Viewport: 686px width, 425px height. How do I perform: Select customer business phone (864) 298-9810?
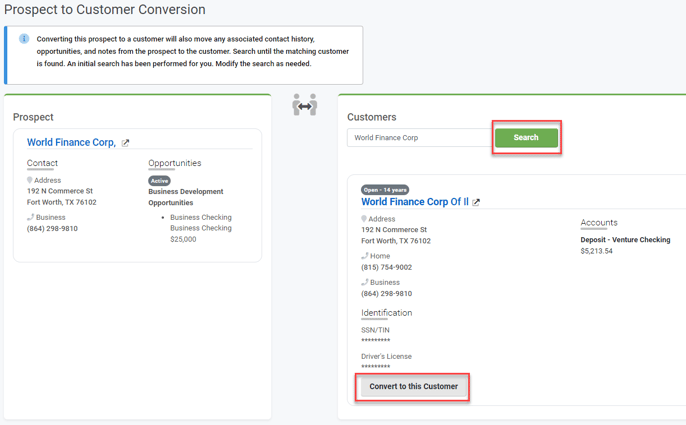tap(386, 294)
